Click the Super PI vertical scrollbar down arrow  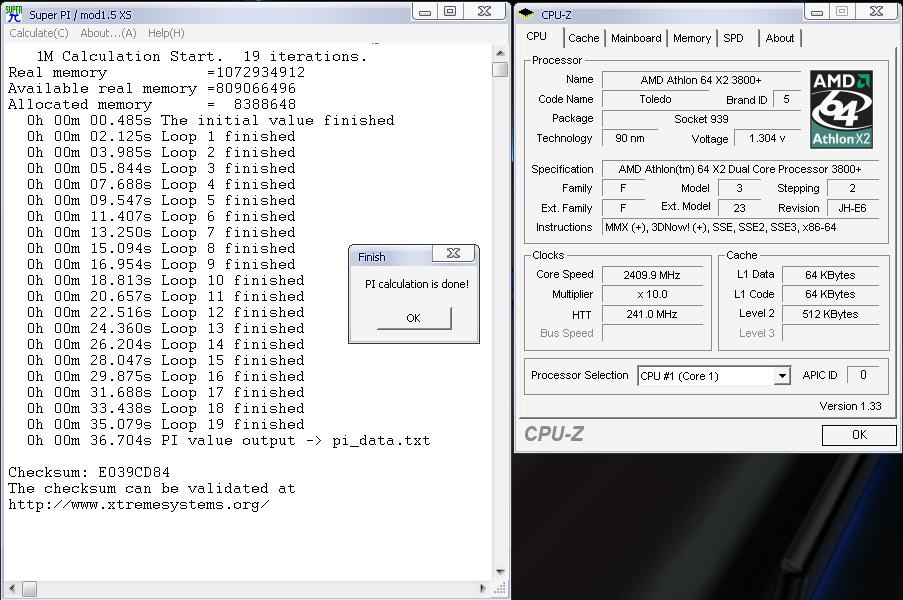tap(500, 572)
